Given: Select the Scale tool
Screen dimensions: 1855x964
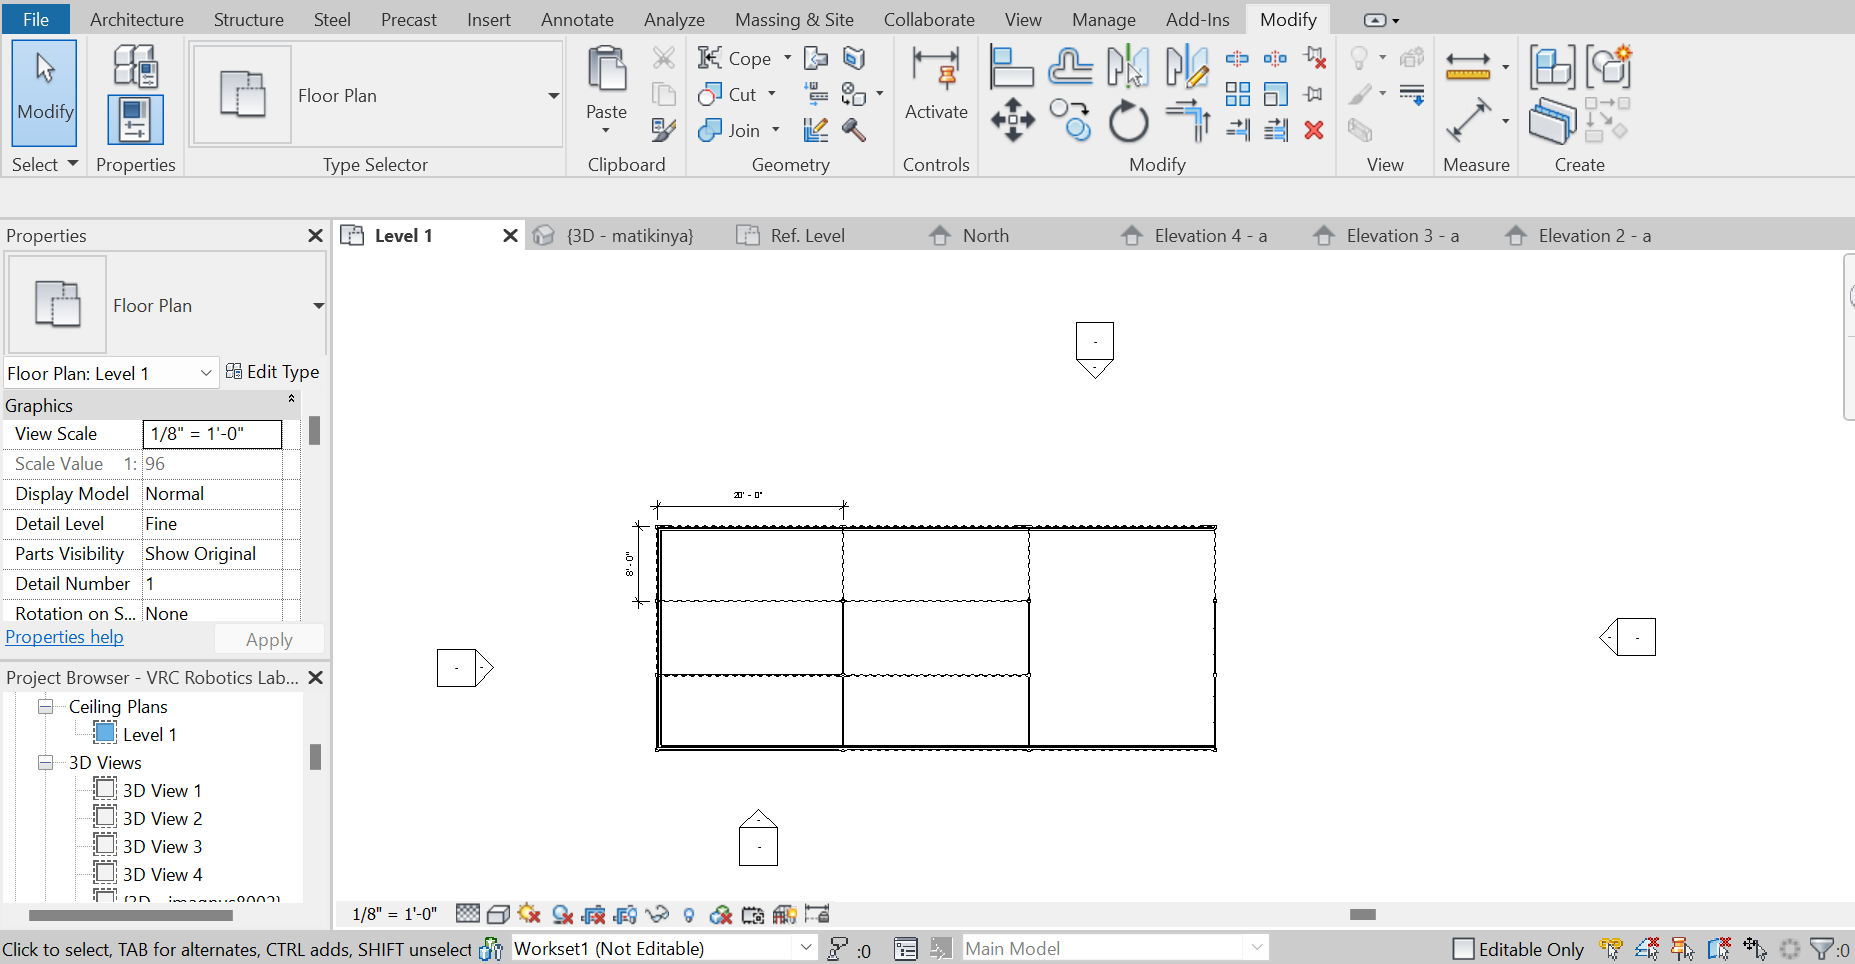Looking at the screenshot, I should click(1275, 94).
